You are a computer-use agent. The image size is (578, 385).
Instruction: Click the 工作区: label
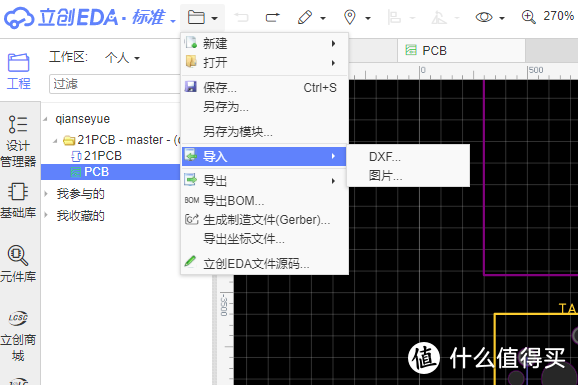click(x=68, y=57)
